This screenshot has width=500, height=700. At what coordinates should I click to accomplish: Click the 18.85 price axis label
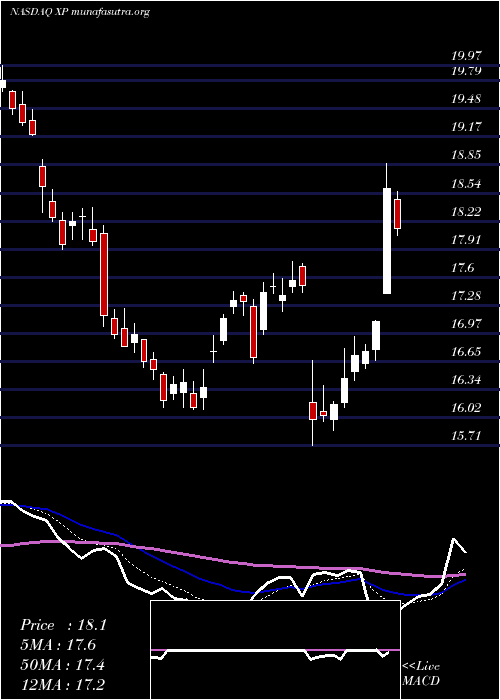pos(467,155)
